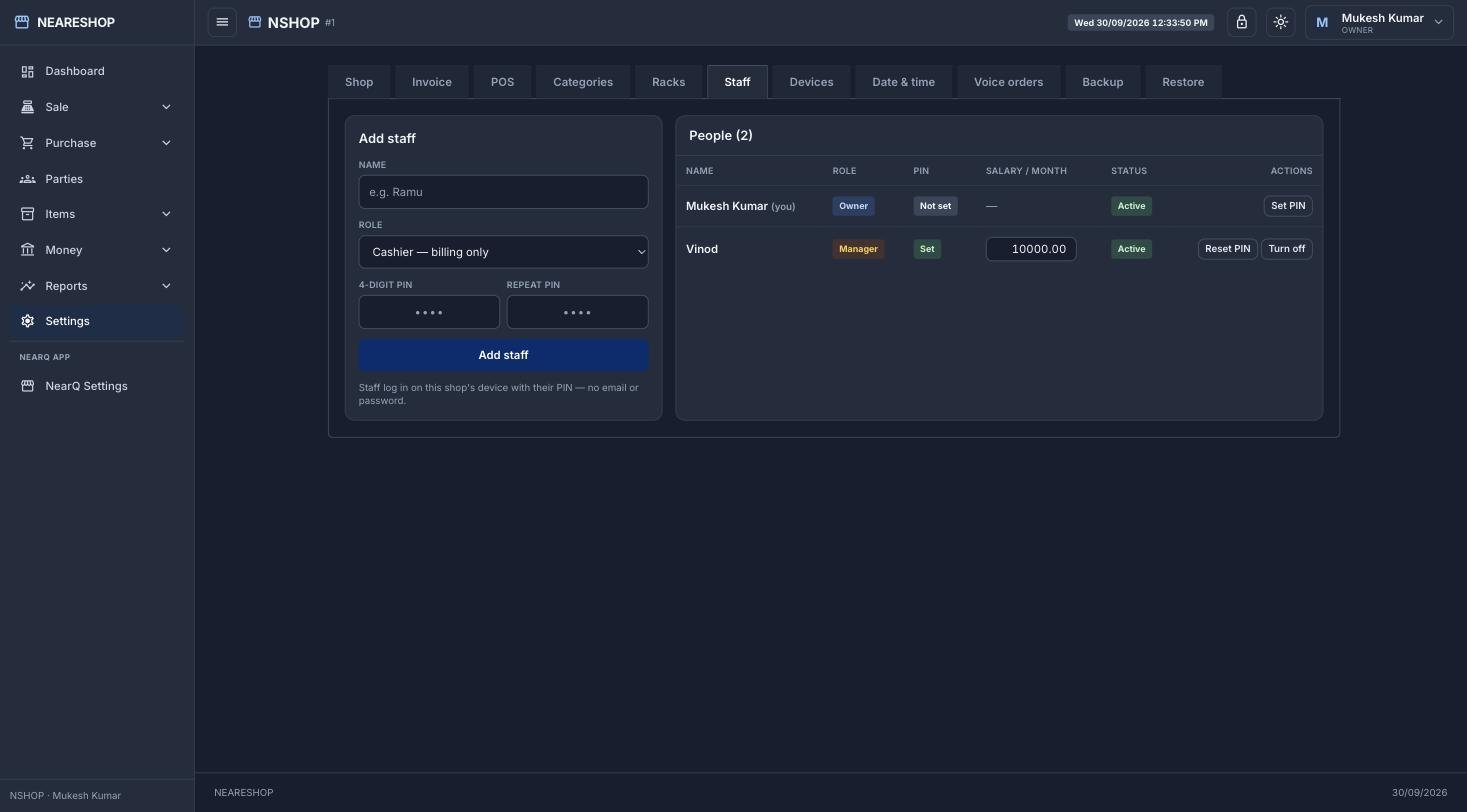Click the Repeat PIN field

(x=577, y=312)
